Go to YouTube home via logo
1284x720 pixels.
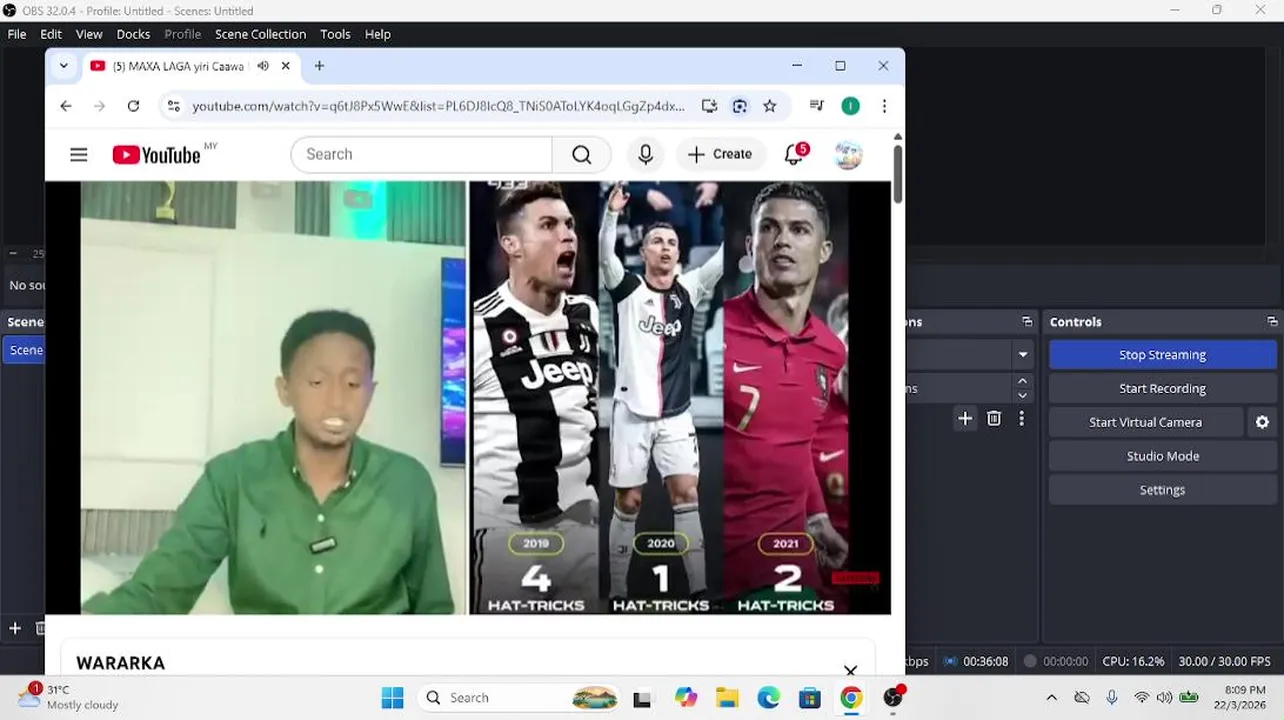(x=157, y=154)
